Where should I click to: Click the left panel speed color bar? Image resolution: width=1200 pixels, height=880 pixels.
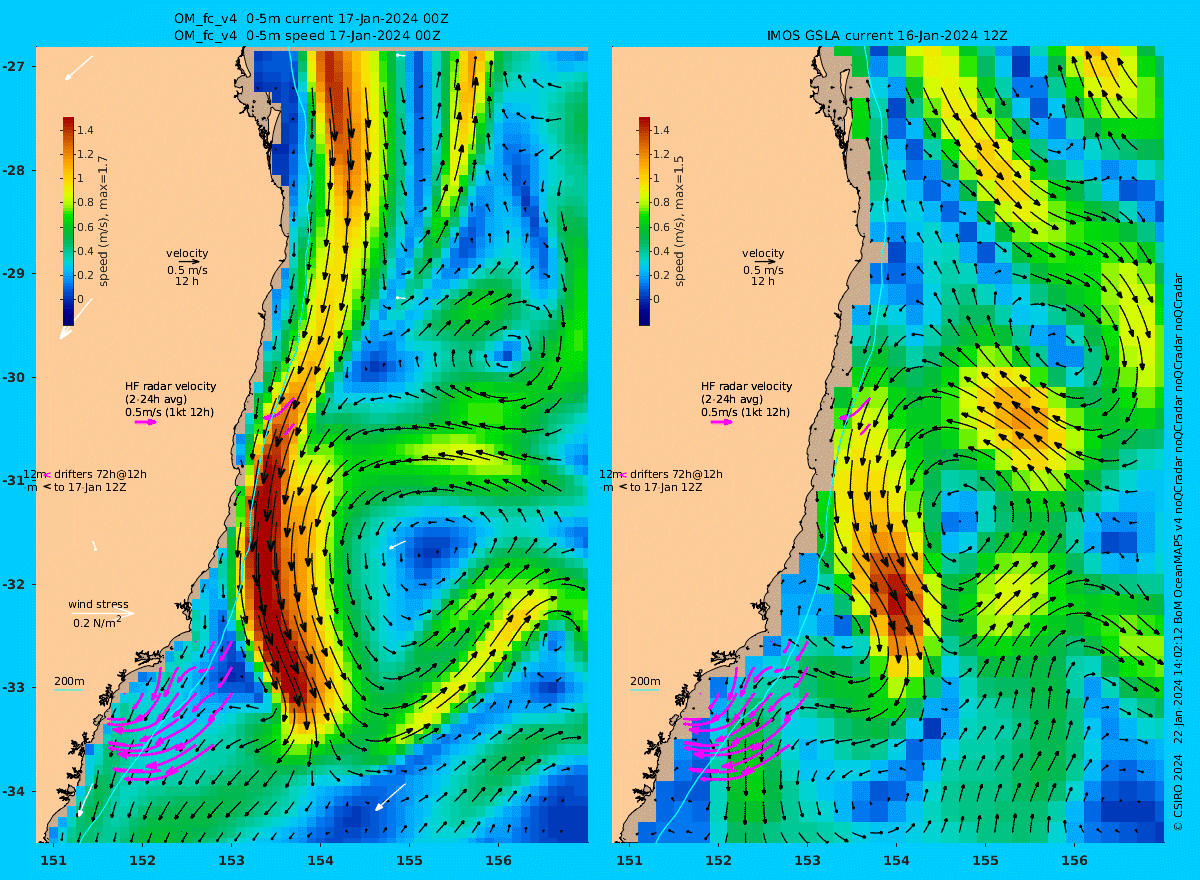point(68,221)
